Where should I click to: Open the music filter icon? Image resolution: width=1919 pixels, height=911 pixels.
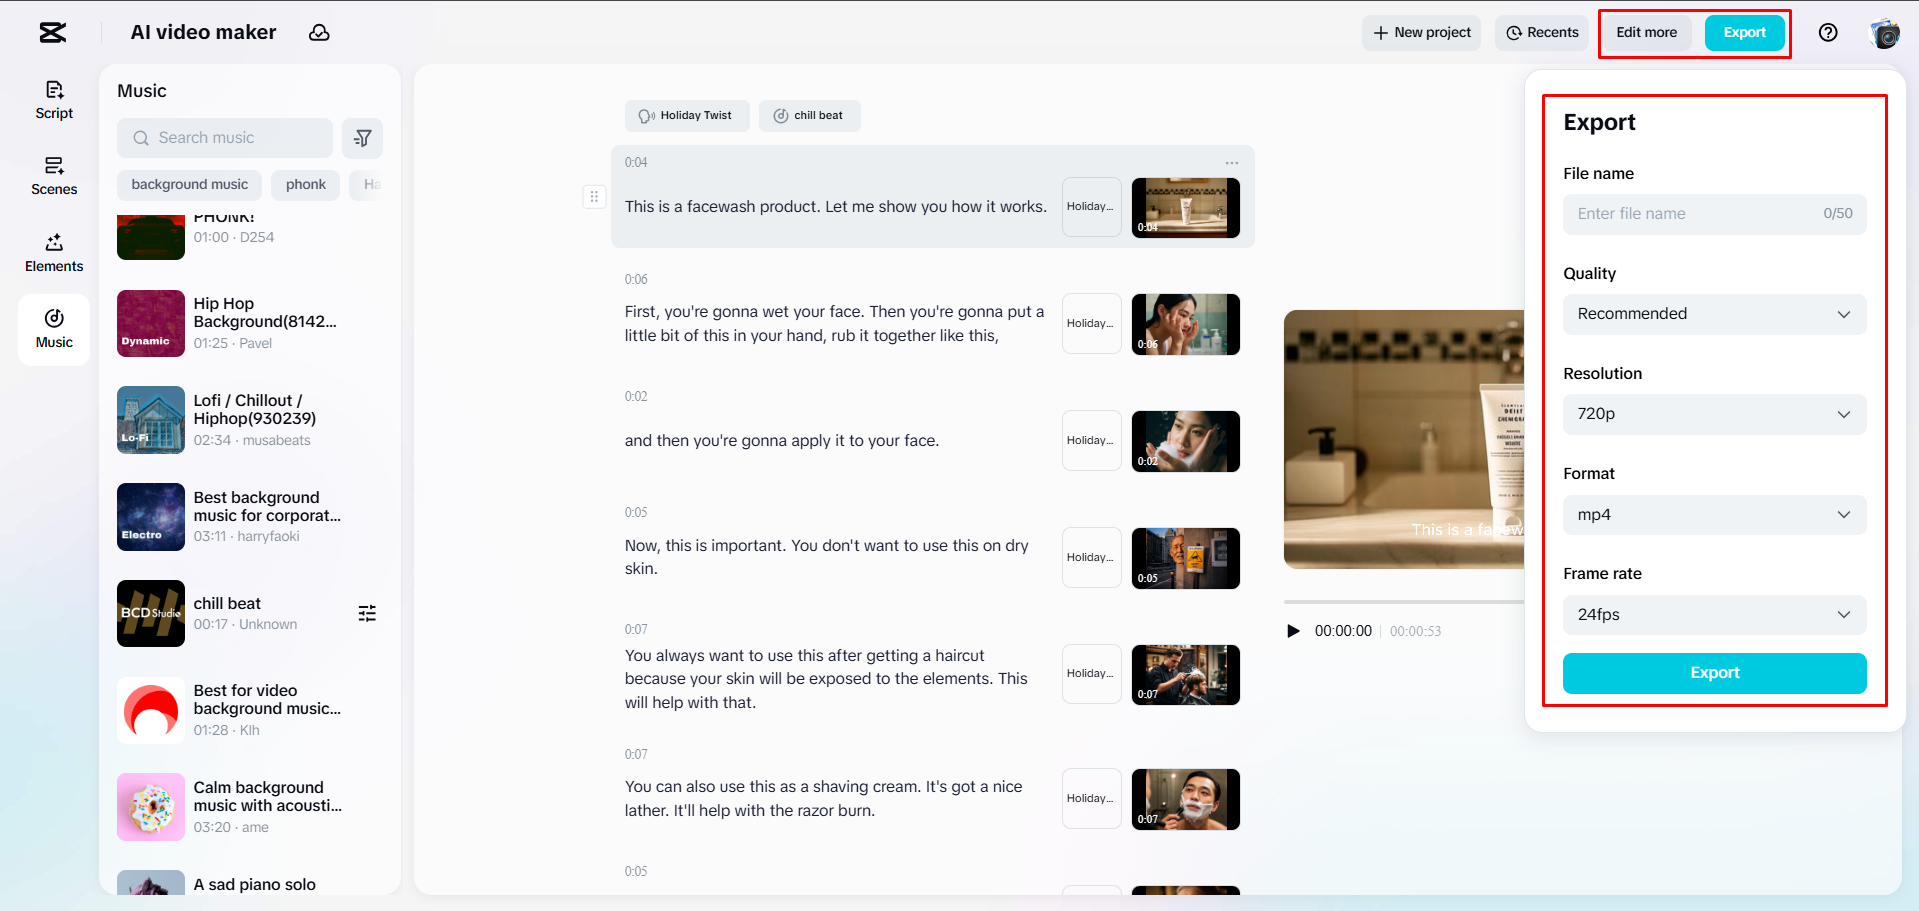[362, 138]
